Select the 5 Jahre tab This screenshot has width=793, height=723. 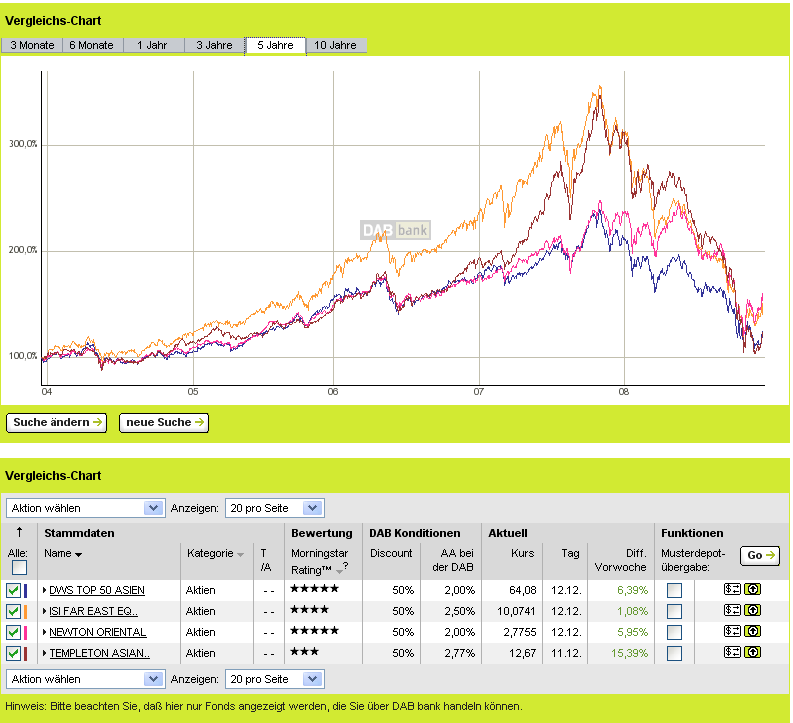275,45
